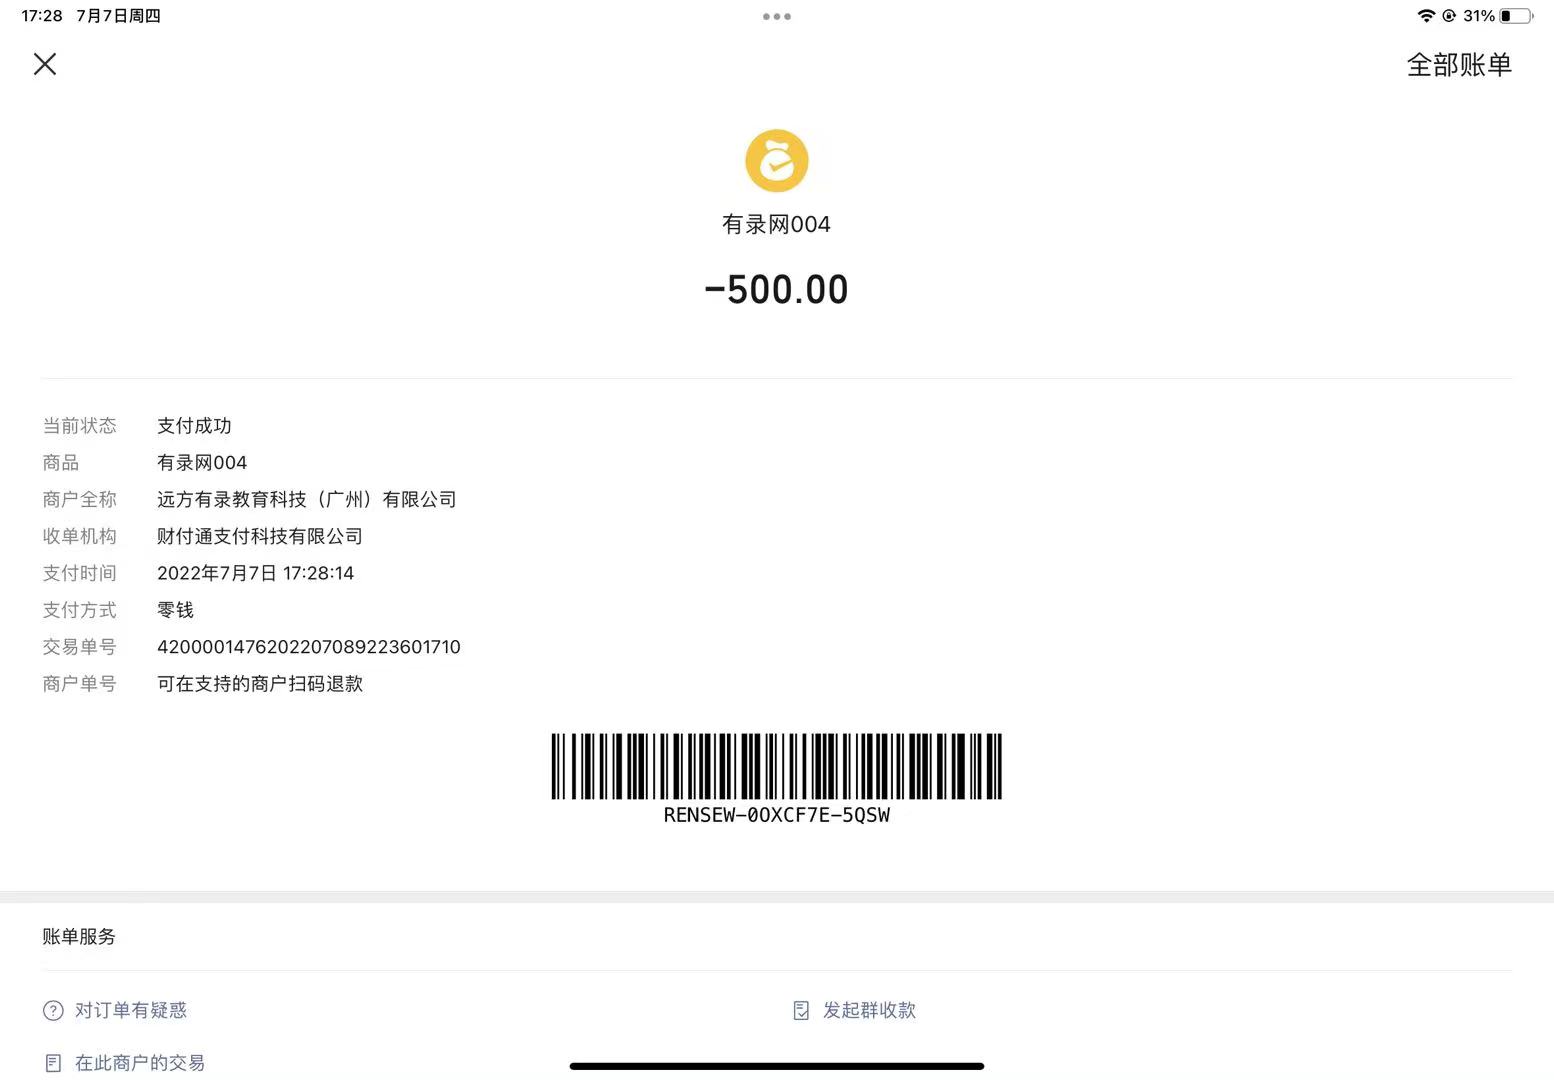Image resolution: width=1554 pixels, height=1080 pixels.
Task: Open 在此商户的交易 transactions
Action: coord(140,1063)
